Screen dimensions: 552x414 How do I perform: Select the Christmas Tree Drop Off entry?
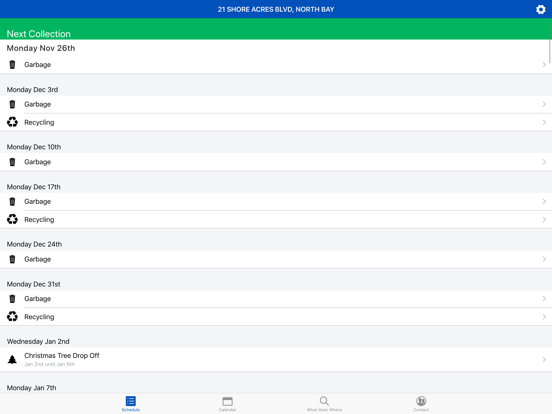[x=276, y=359]
